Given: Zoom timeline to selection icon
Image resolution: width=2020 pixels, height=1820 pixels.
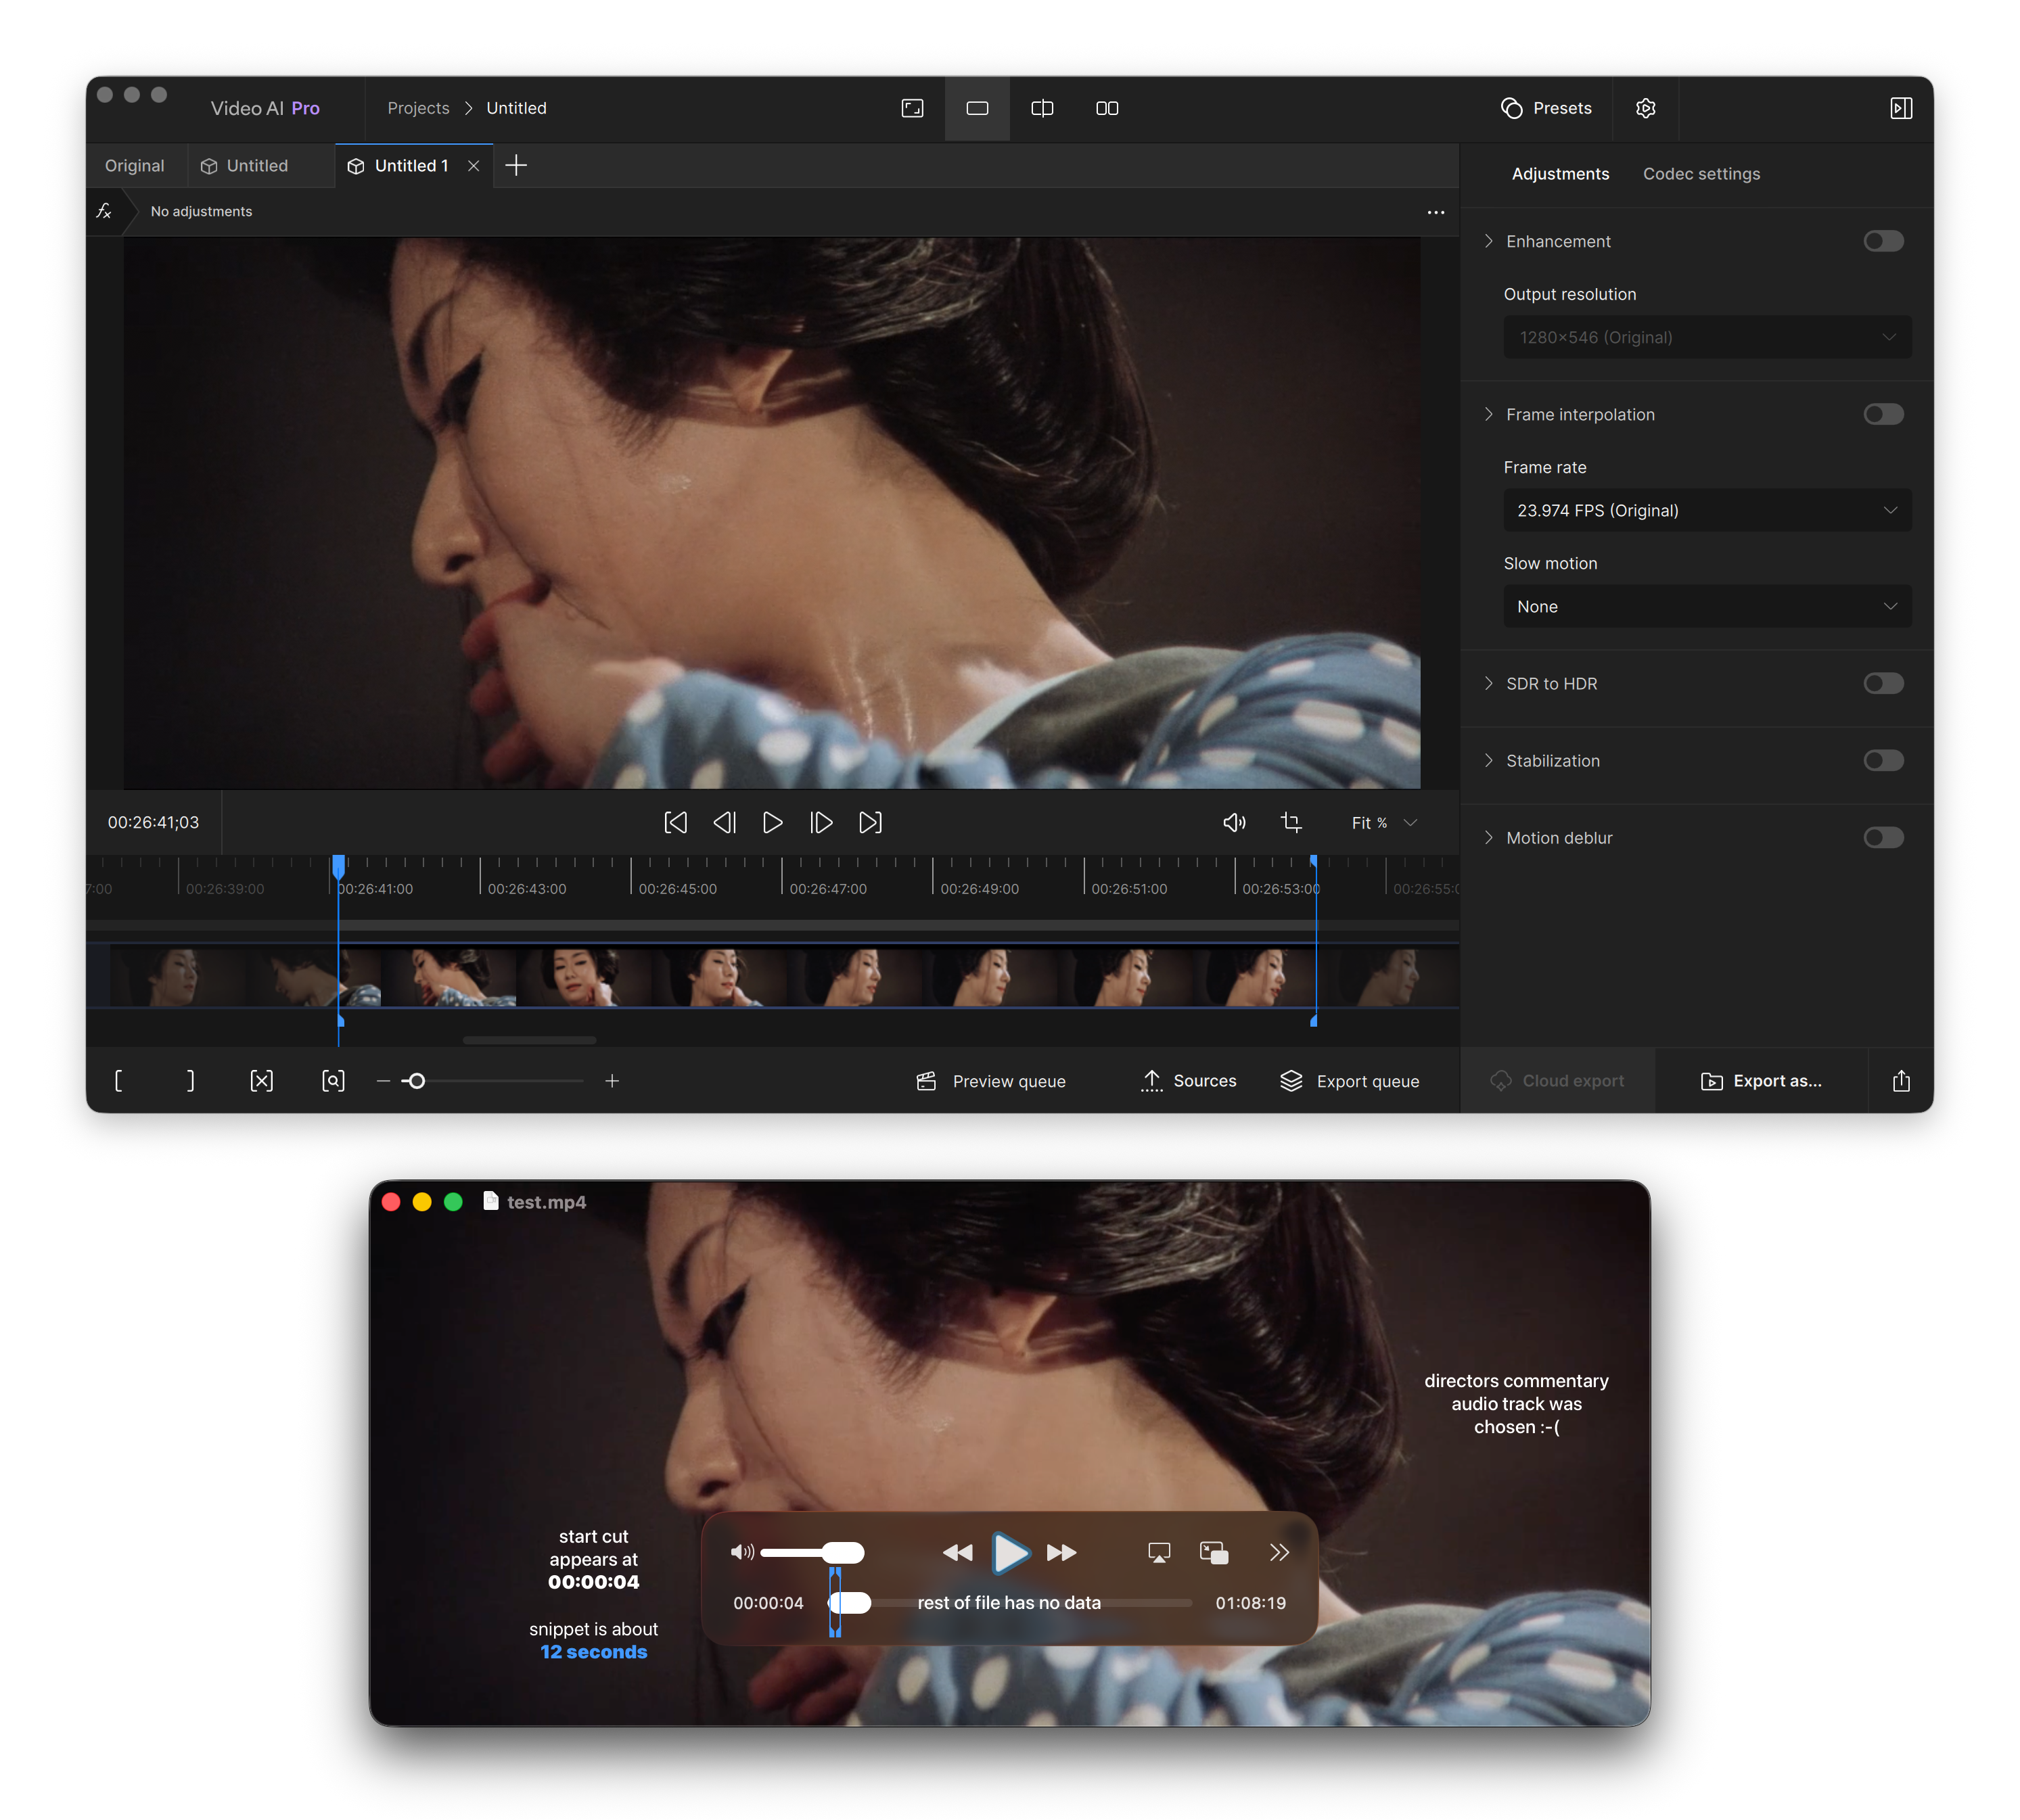Looking at the screenshot, I should click(333, 1080).
